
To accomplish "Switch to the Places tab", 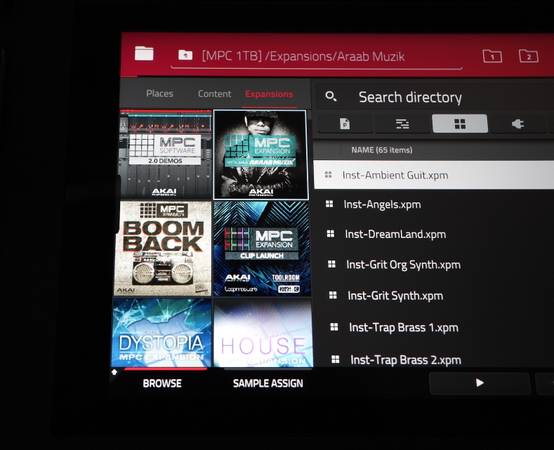I will click(x=160, y=94).
